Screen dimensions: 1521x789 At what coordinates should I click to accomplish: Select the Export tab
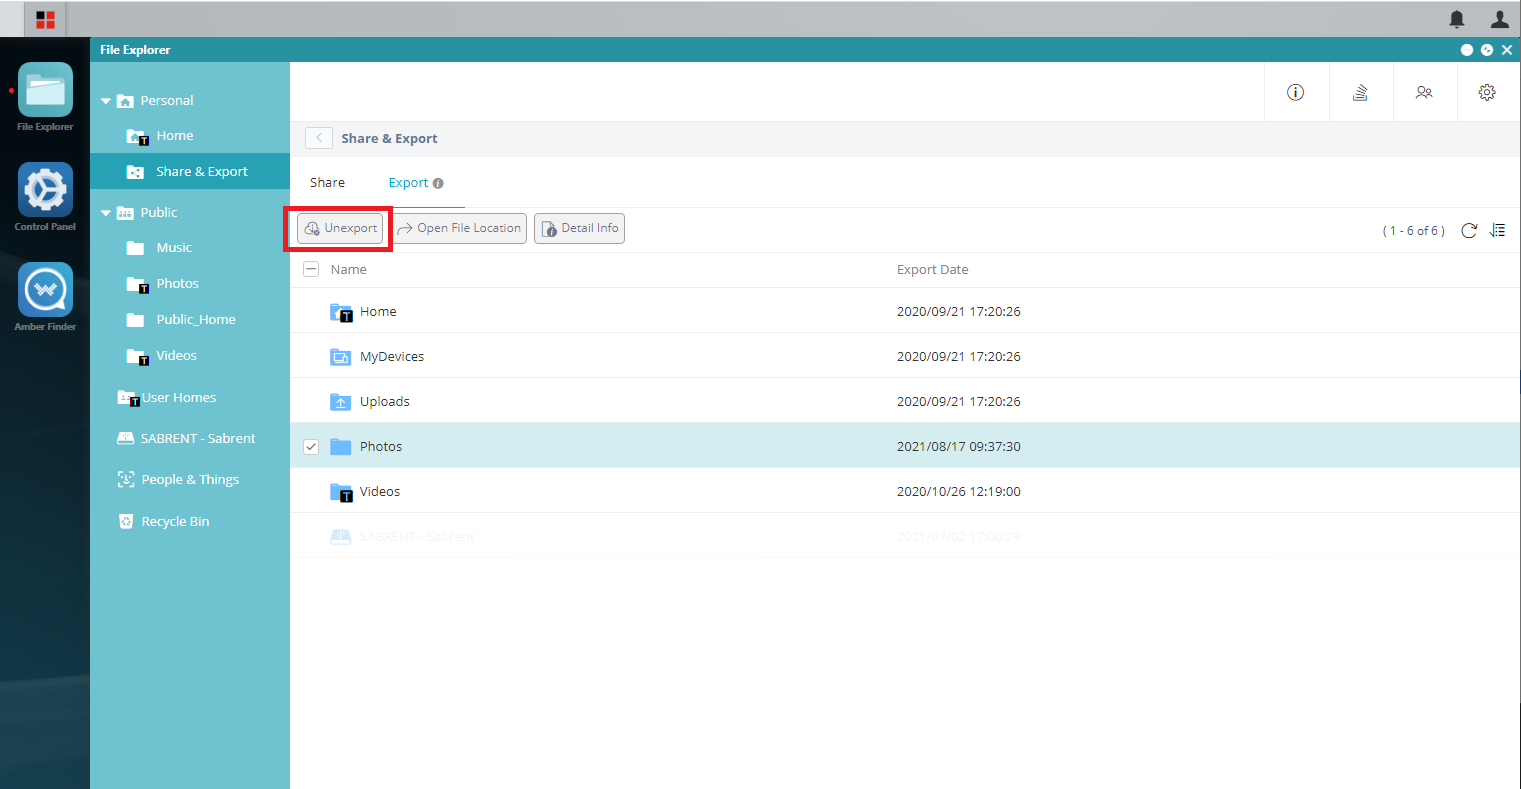click(408, 182)
